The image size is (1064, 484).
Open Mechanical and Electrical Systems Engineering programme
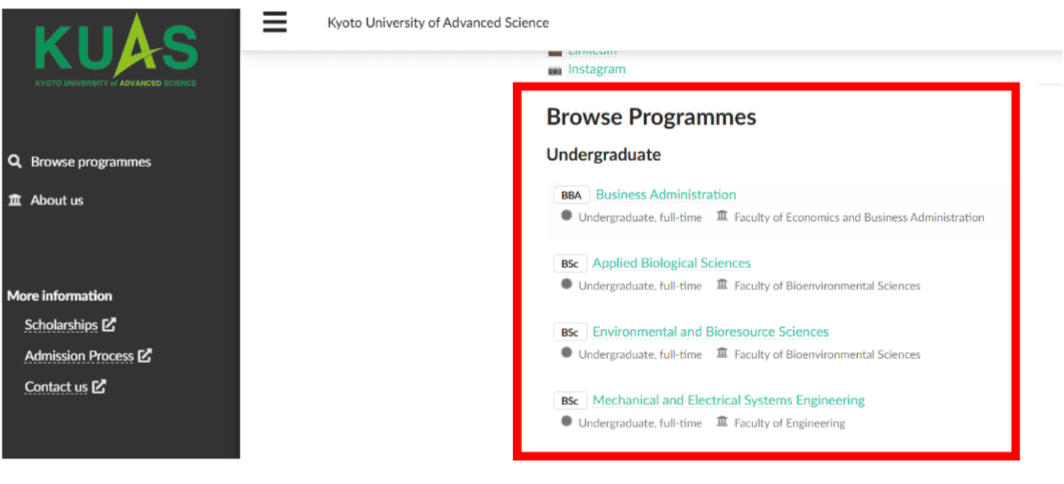729,401
